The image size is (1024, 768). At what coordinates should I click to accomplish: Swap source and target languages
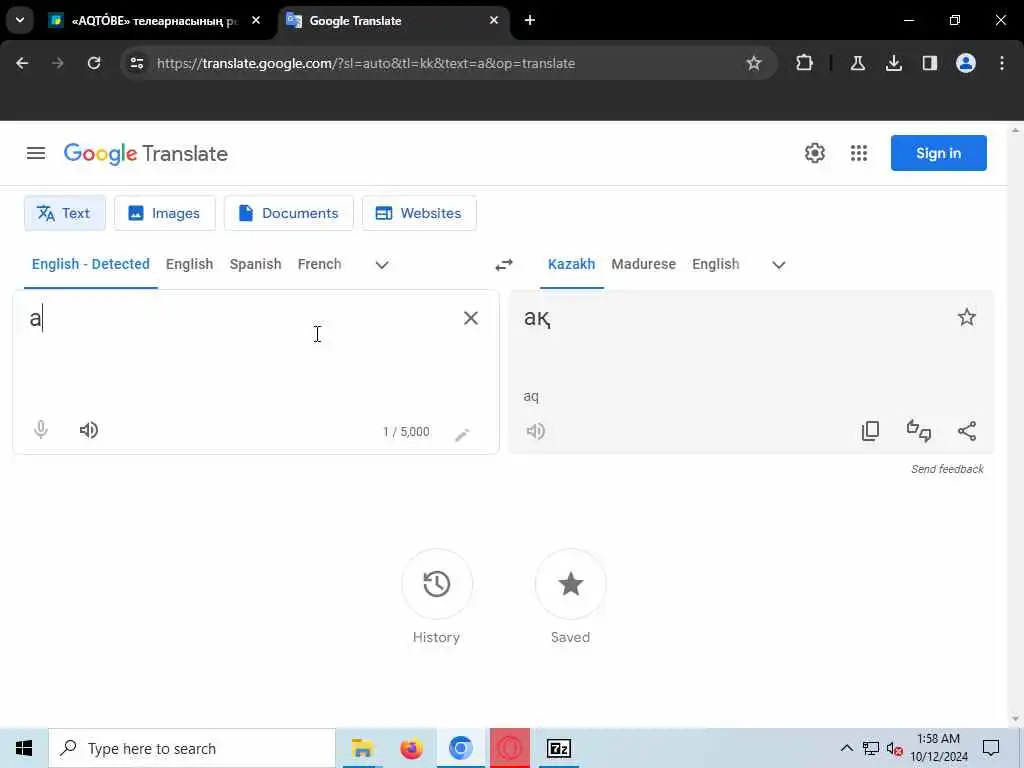point(504,264)
